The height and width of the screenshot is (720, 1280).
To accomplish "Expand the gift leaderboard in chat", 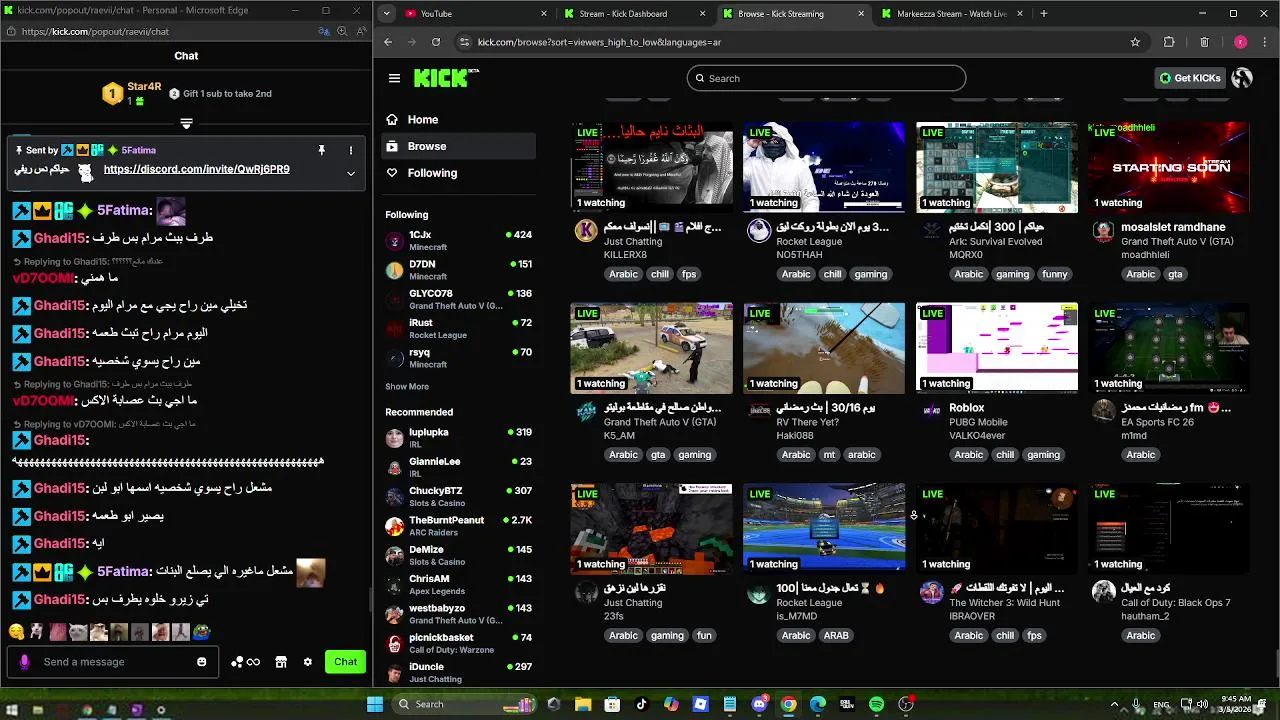I will (x=186, y=124).
